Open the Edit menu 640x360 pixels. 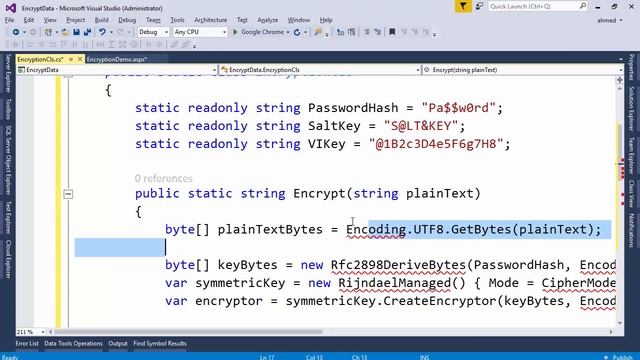click(29, 20)
